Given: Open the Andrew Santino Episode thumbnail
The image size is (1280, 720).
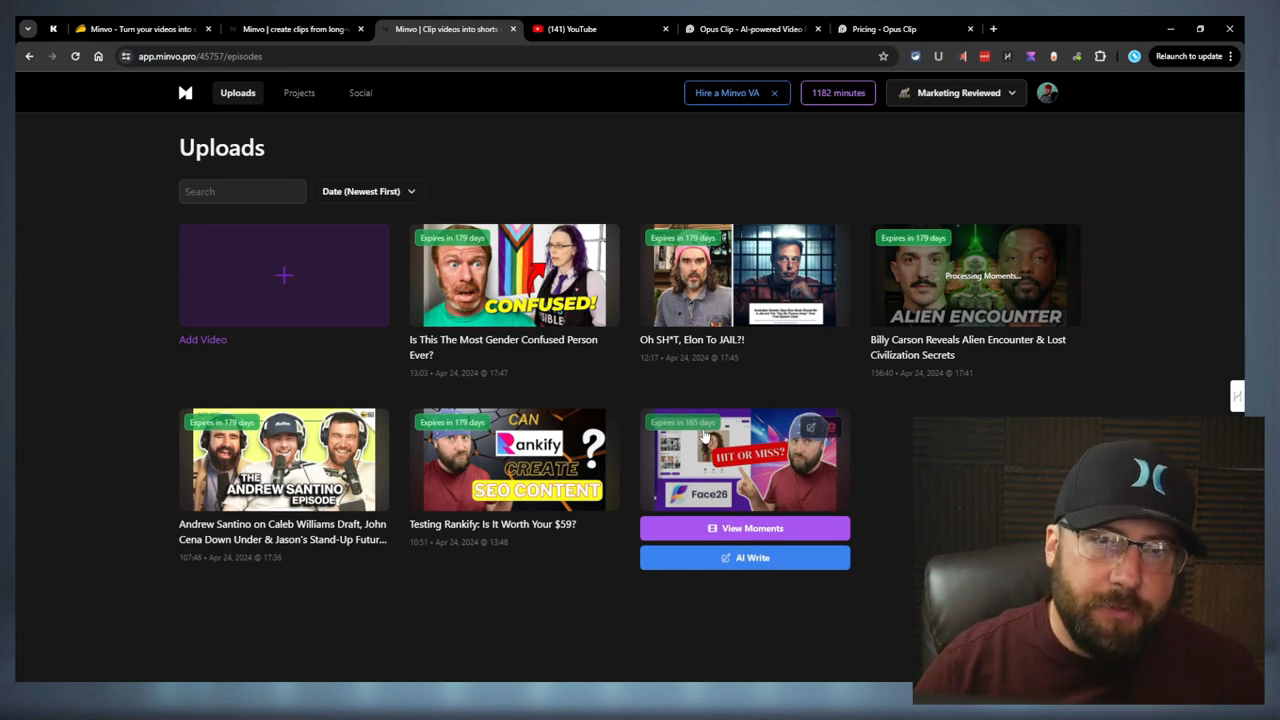Looking at the screenshot, I should [x=284, y=460].
